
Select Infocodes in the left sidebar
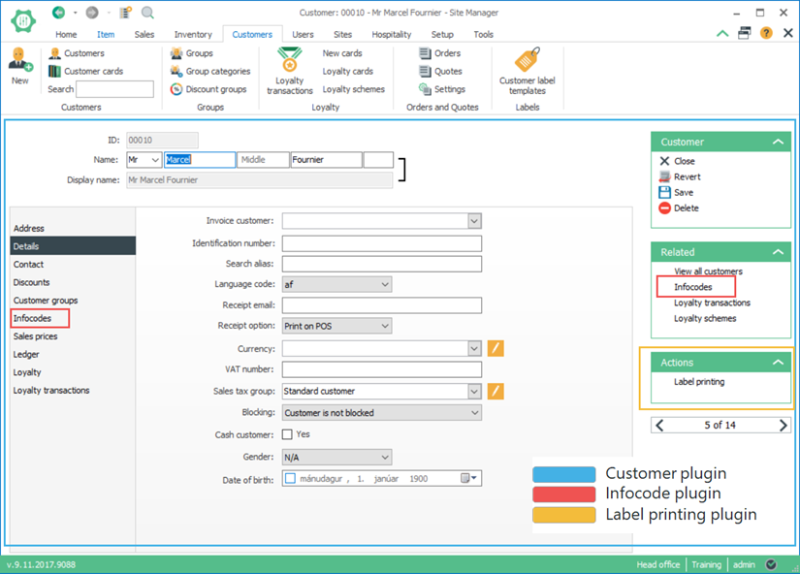coord(32,319)
